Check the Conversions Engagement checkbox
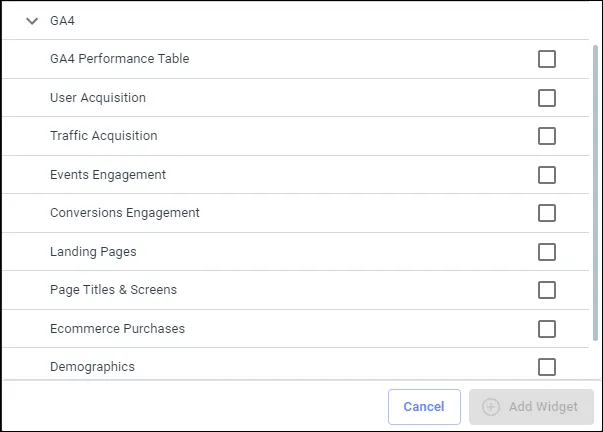The height and width of the screenshot is (432, 603). click(x=546, y=213)
